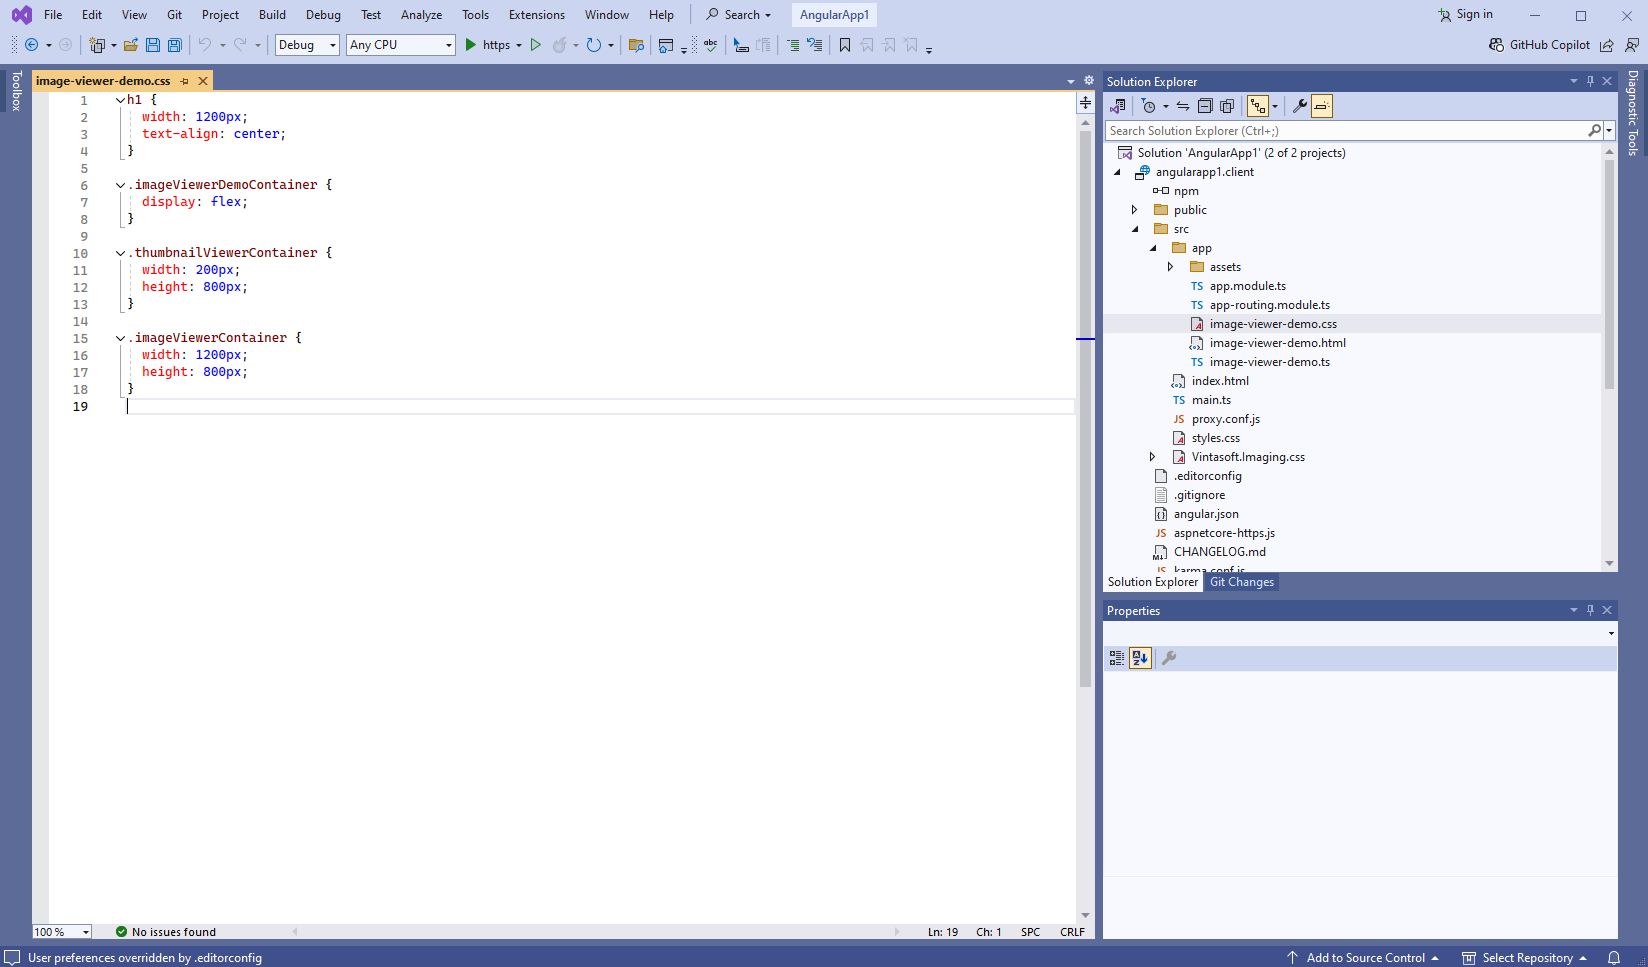
Task: Toggle Preview Selected Items in Solution Explorer
Action: pos(1322,106)
